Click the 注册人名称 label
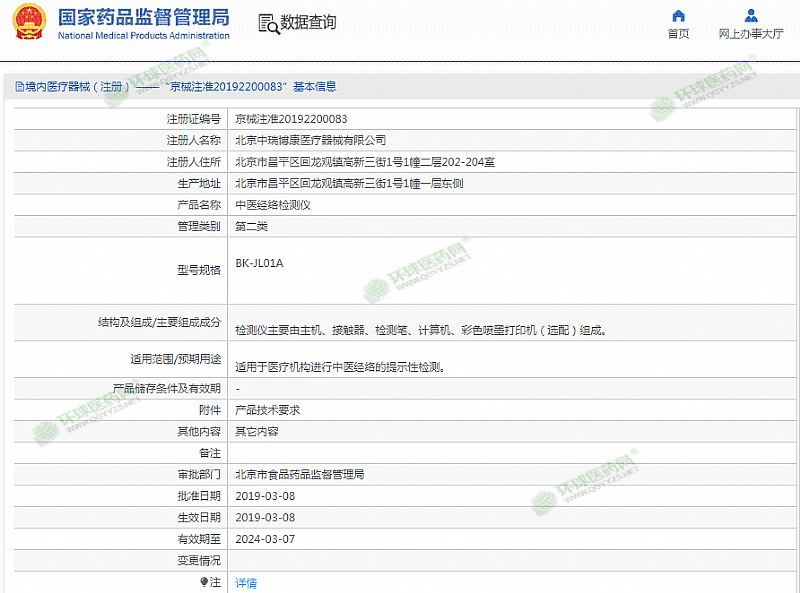 click(193, 140)
